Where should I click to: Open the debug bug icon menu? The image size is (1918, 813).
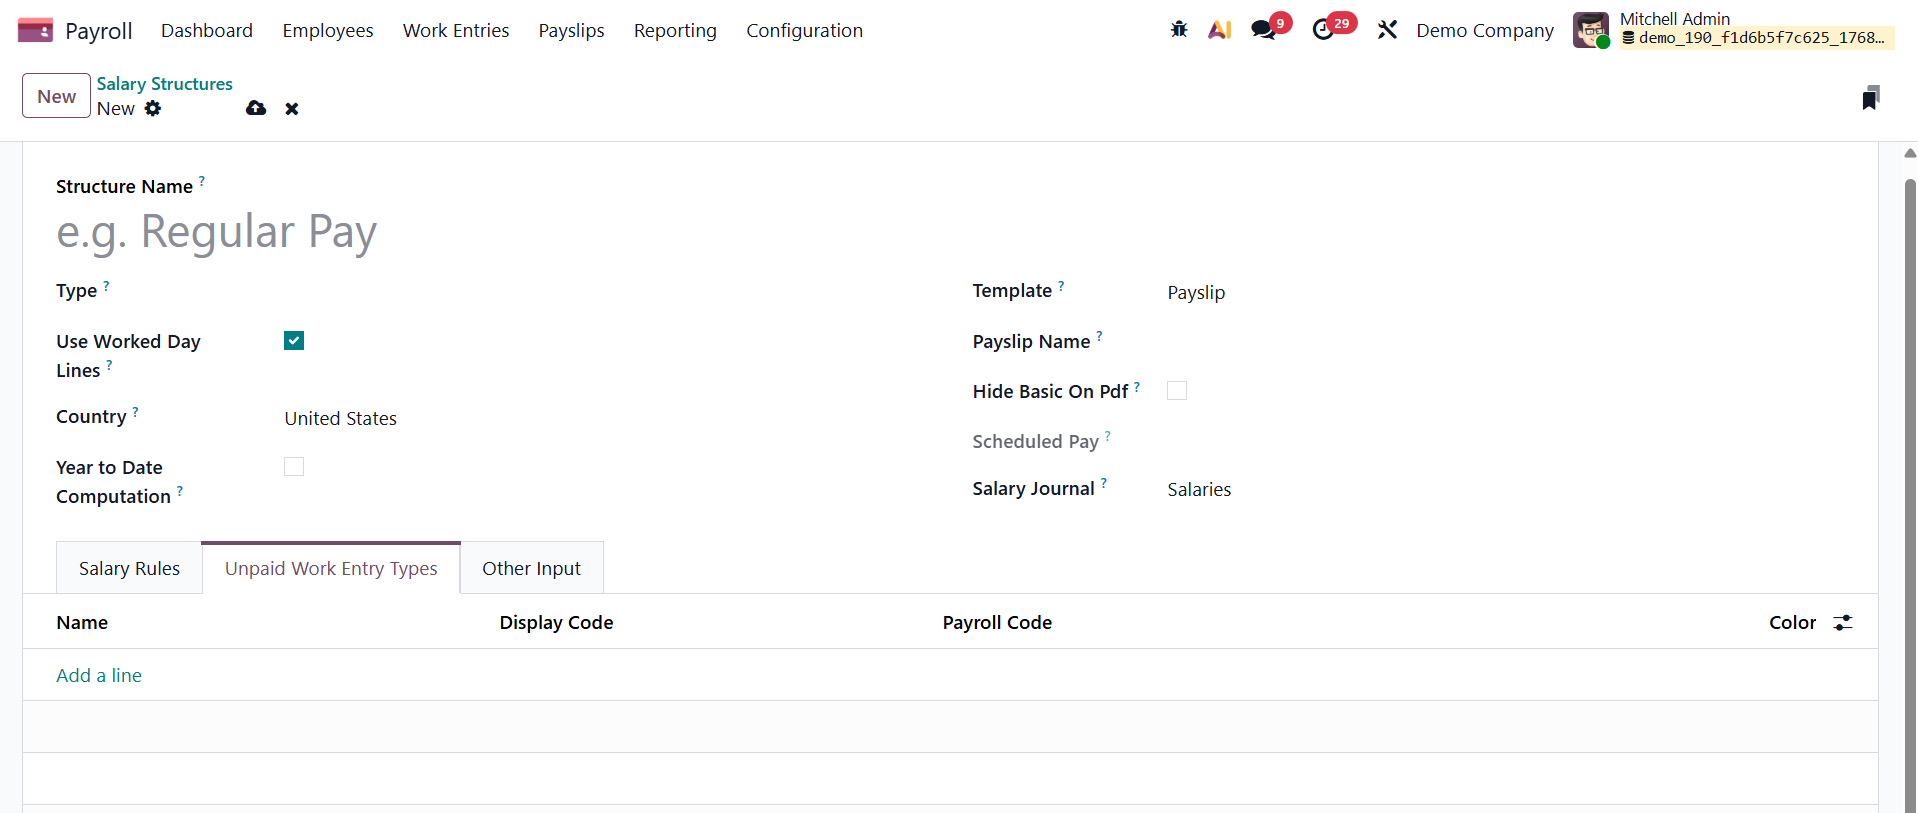(1179, 30)
